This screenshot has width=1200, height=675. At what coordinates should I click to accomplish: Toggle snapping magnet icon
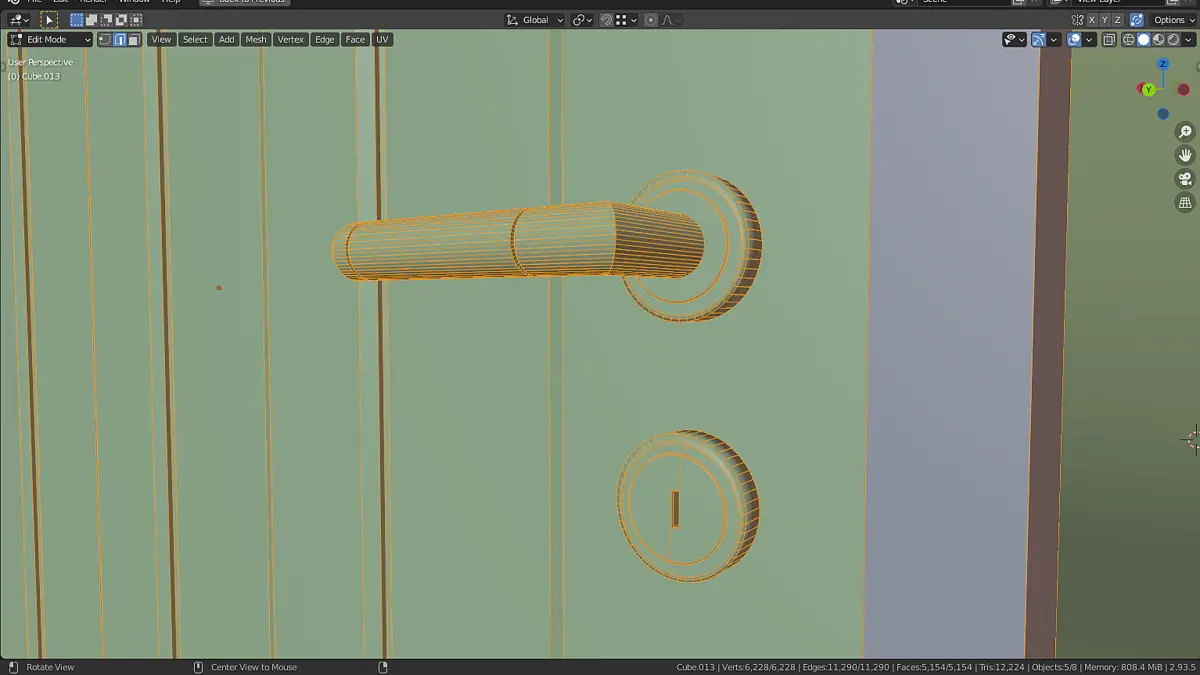pos(606,20)
